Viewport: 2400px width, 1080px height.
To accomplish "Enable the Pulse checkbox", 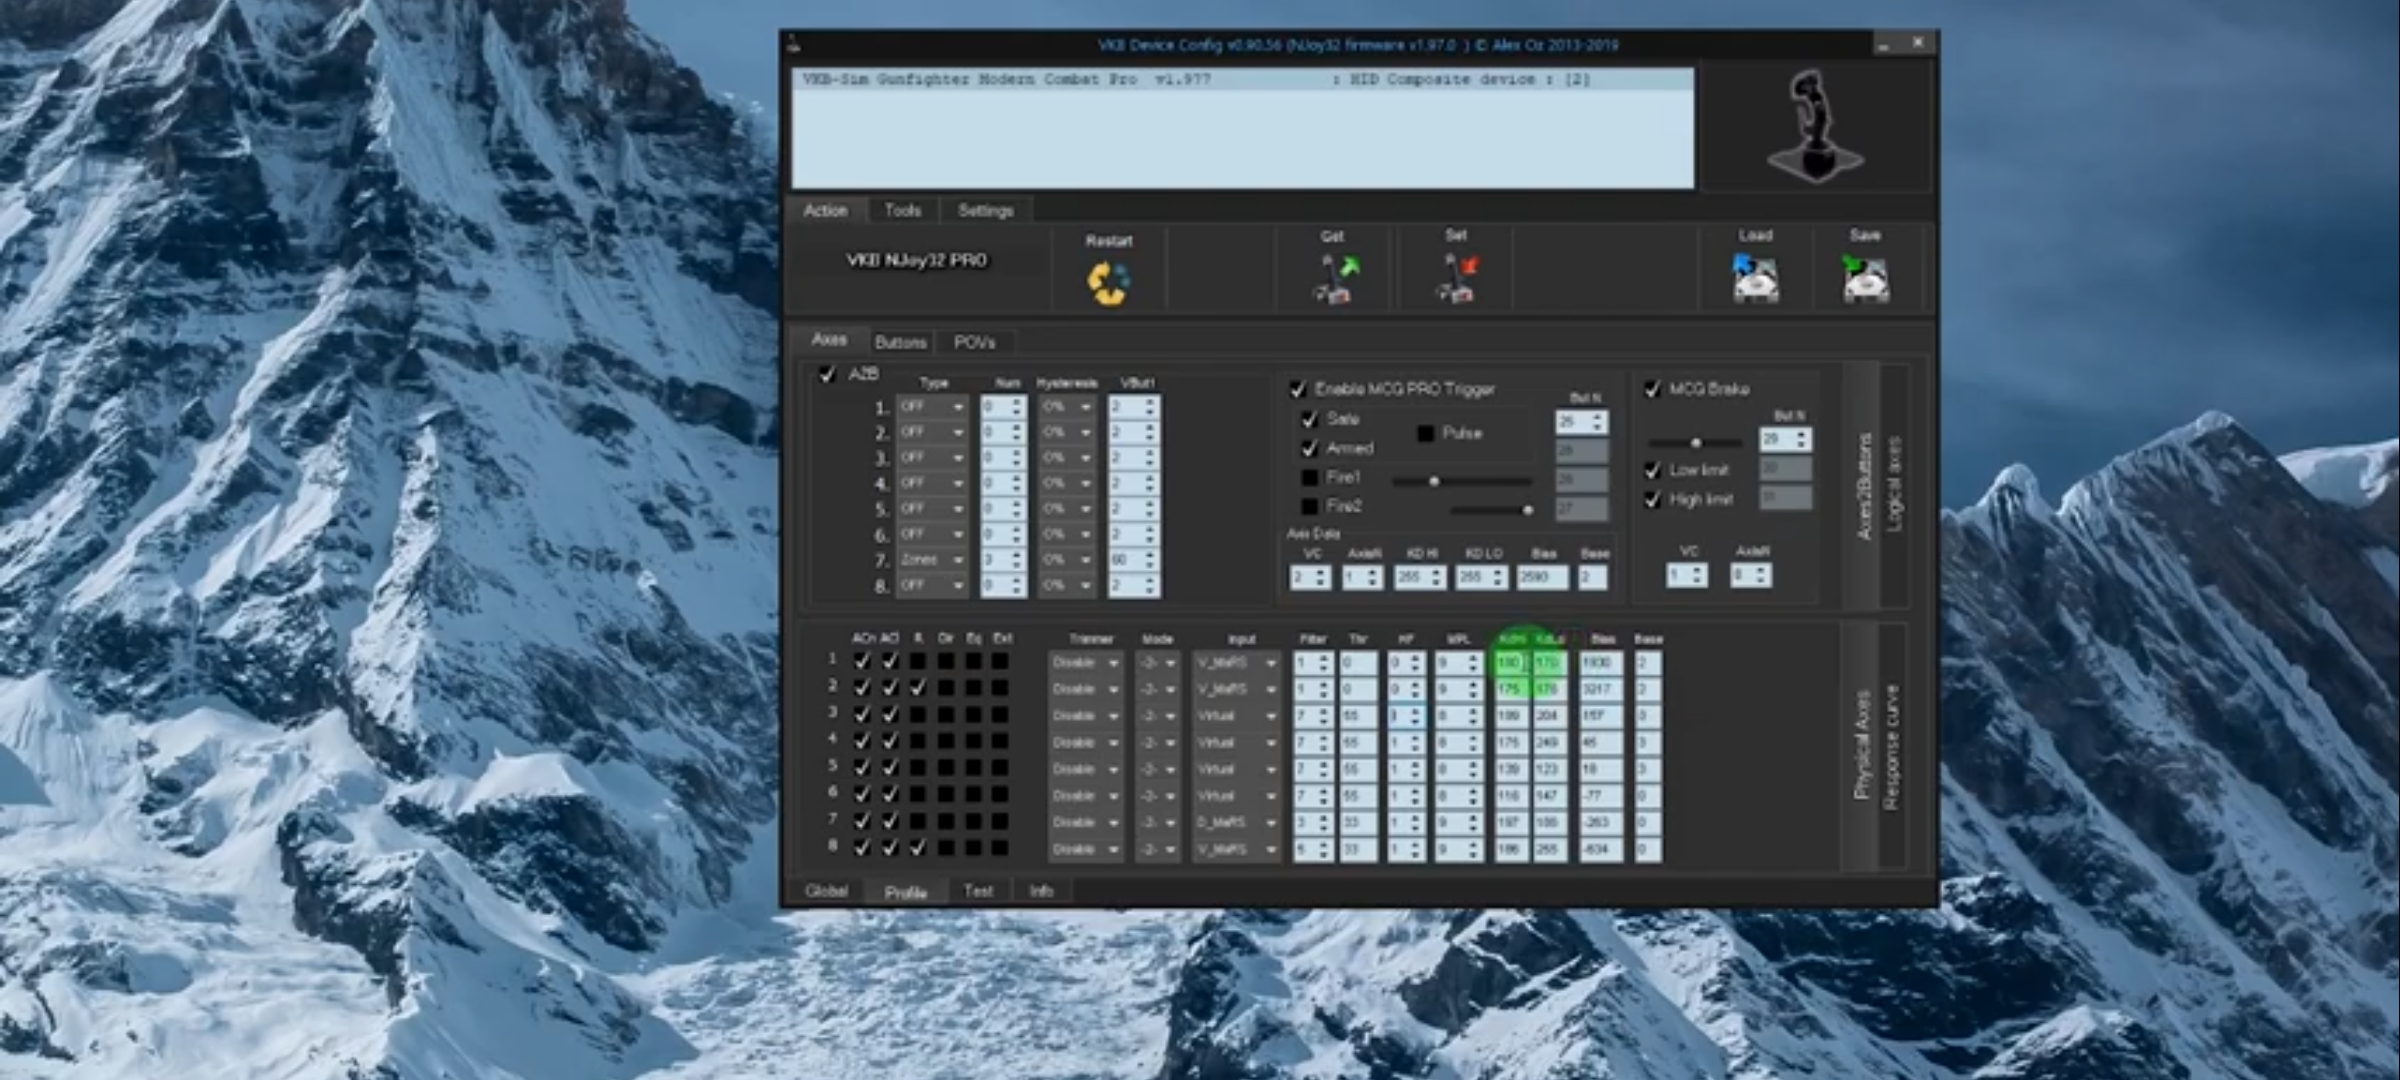I will 1426,433.
